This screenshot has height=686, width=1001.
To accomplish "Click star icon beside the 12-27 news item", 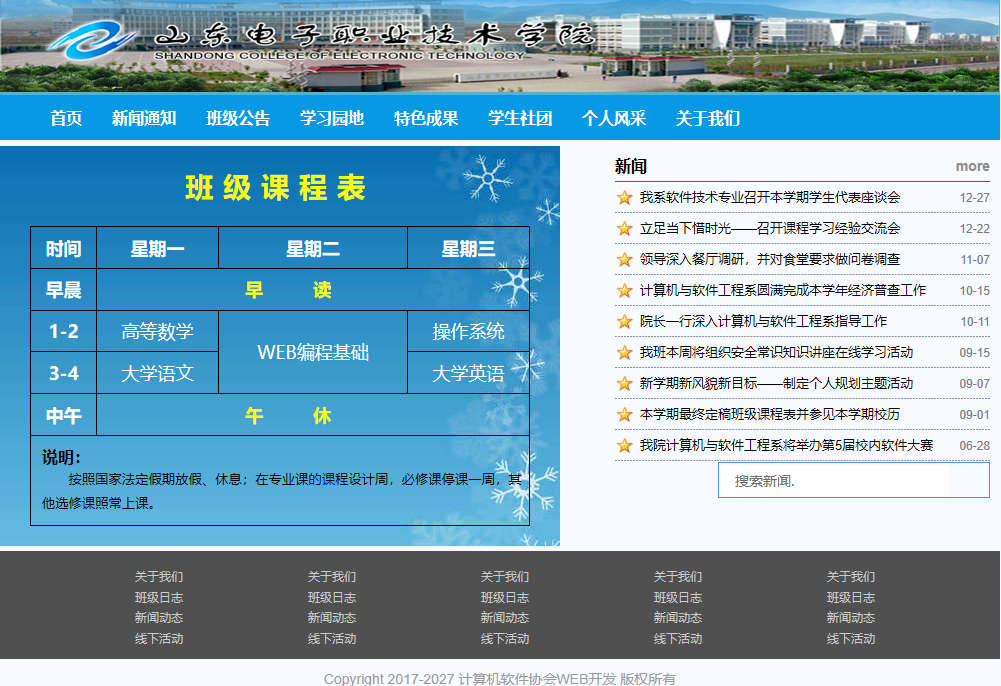I will point(625,198).
